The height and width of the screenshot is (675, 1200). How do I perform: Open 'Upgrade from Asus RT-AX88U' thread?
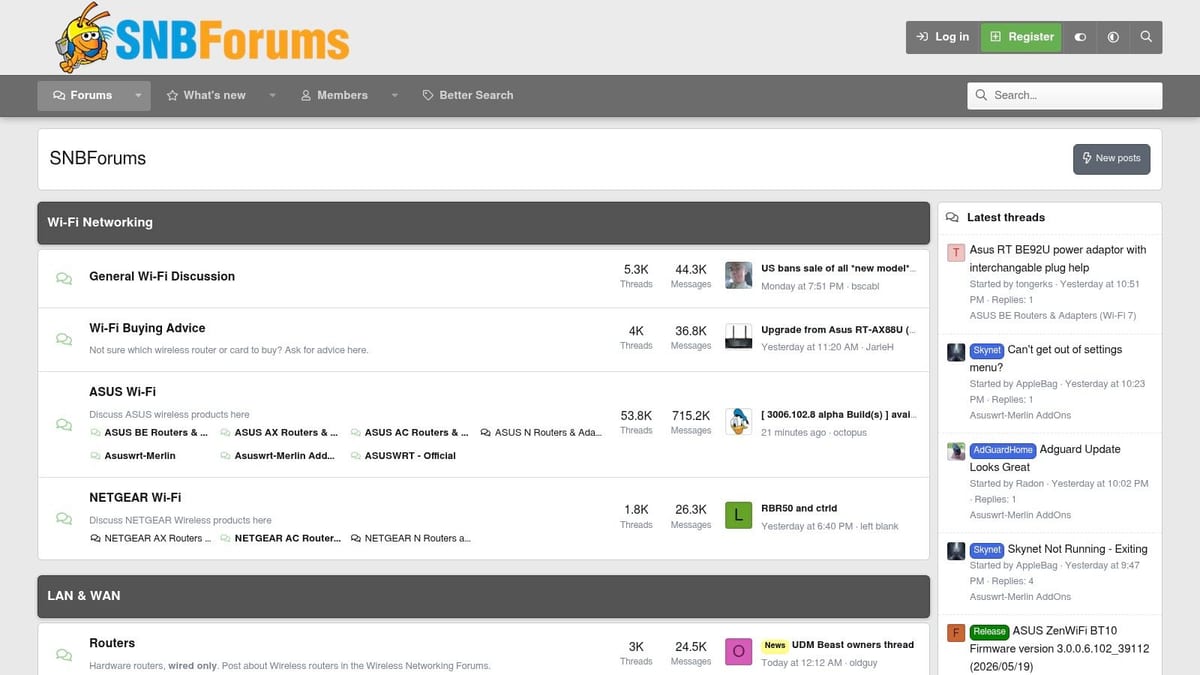tap(838, 330)
